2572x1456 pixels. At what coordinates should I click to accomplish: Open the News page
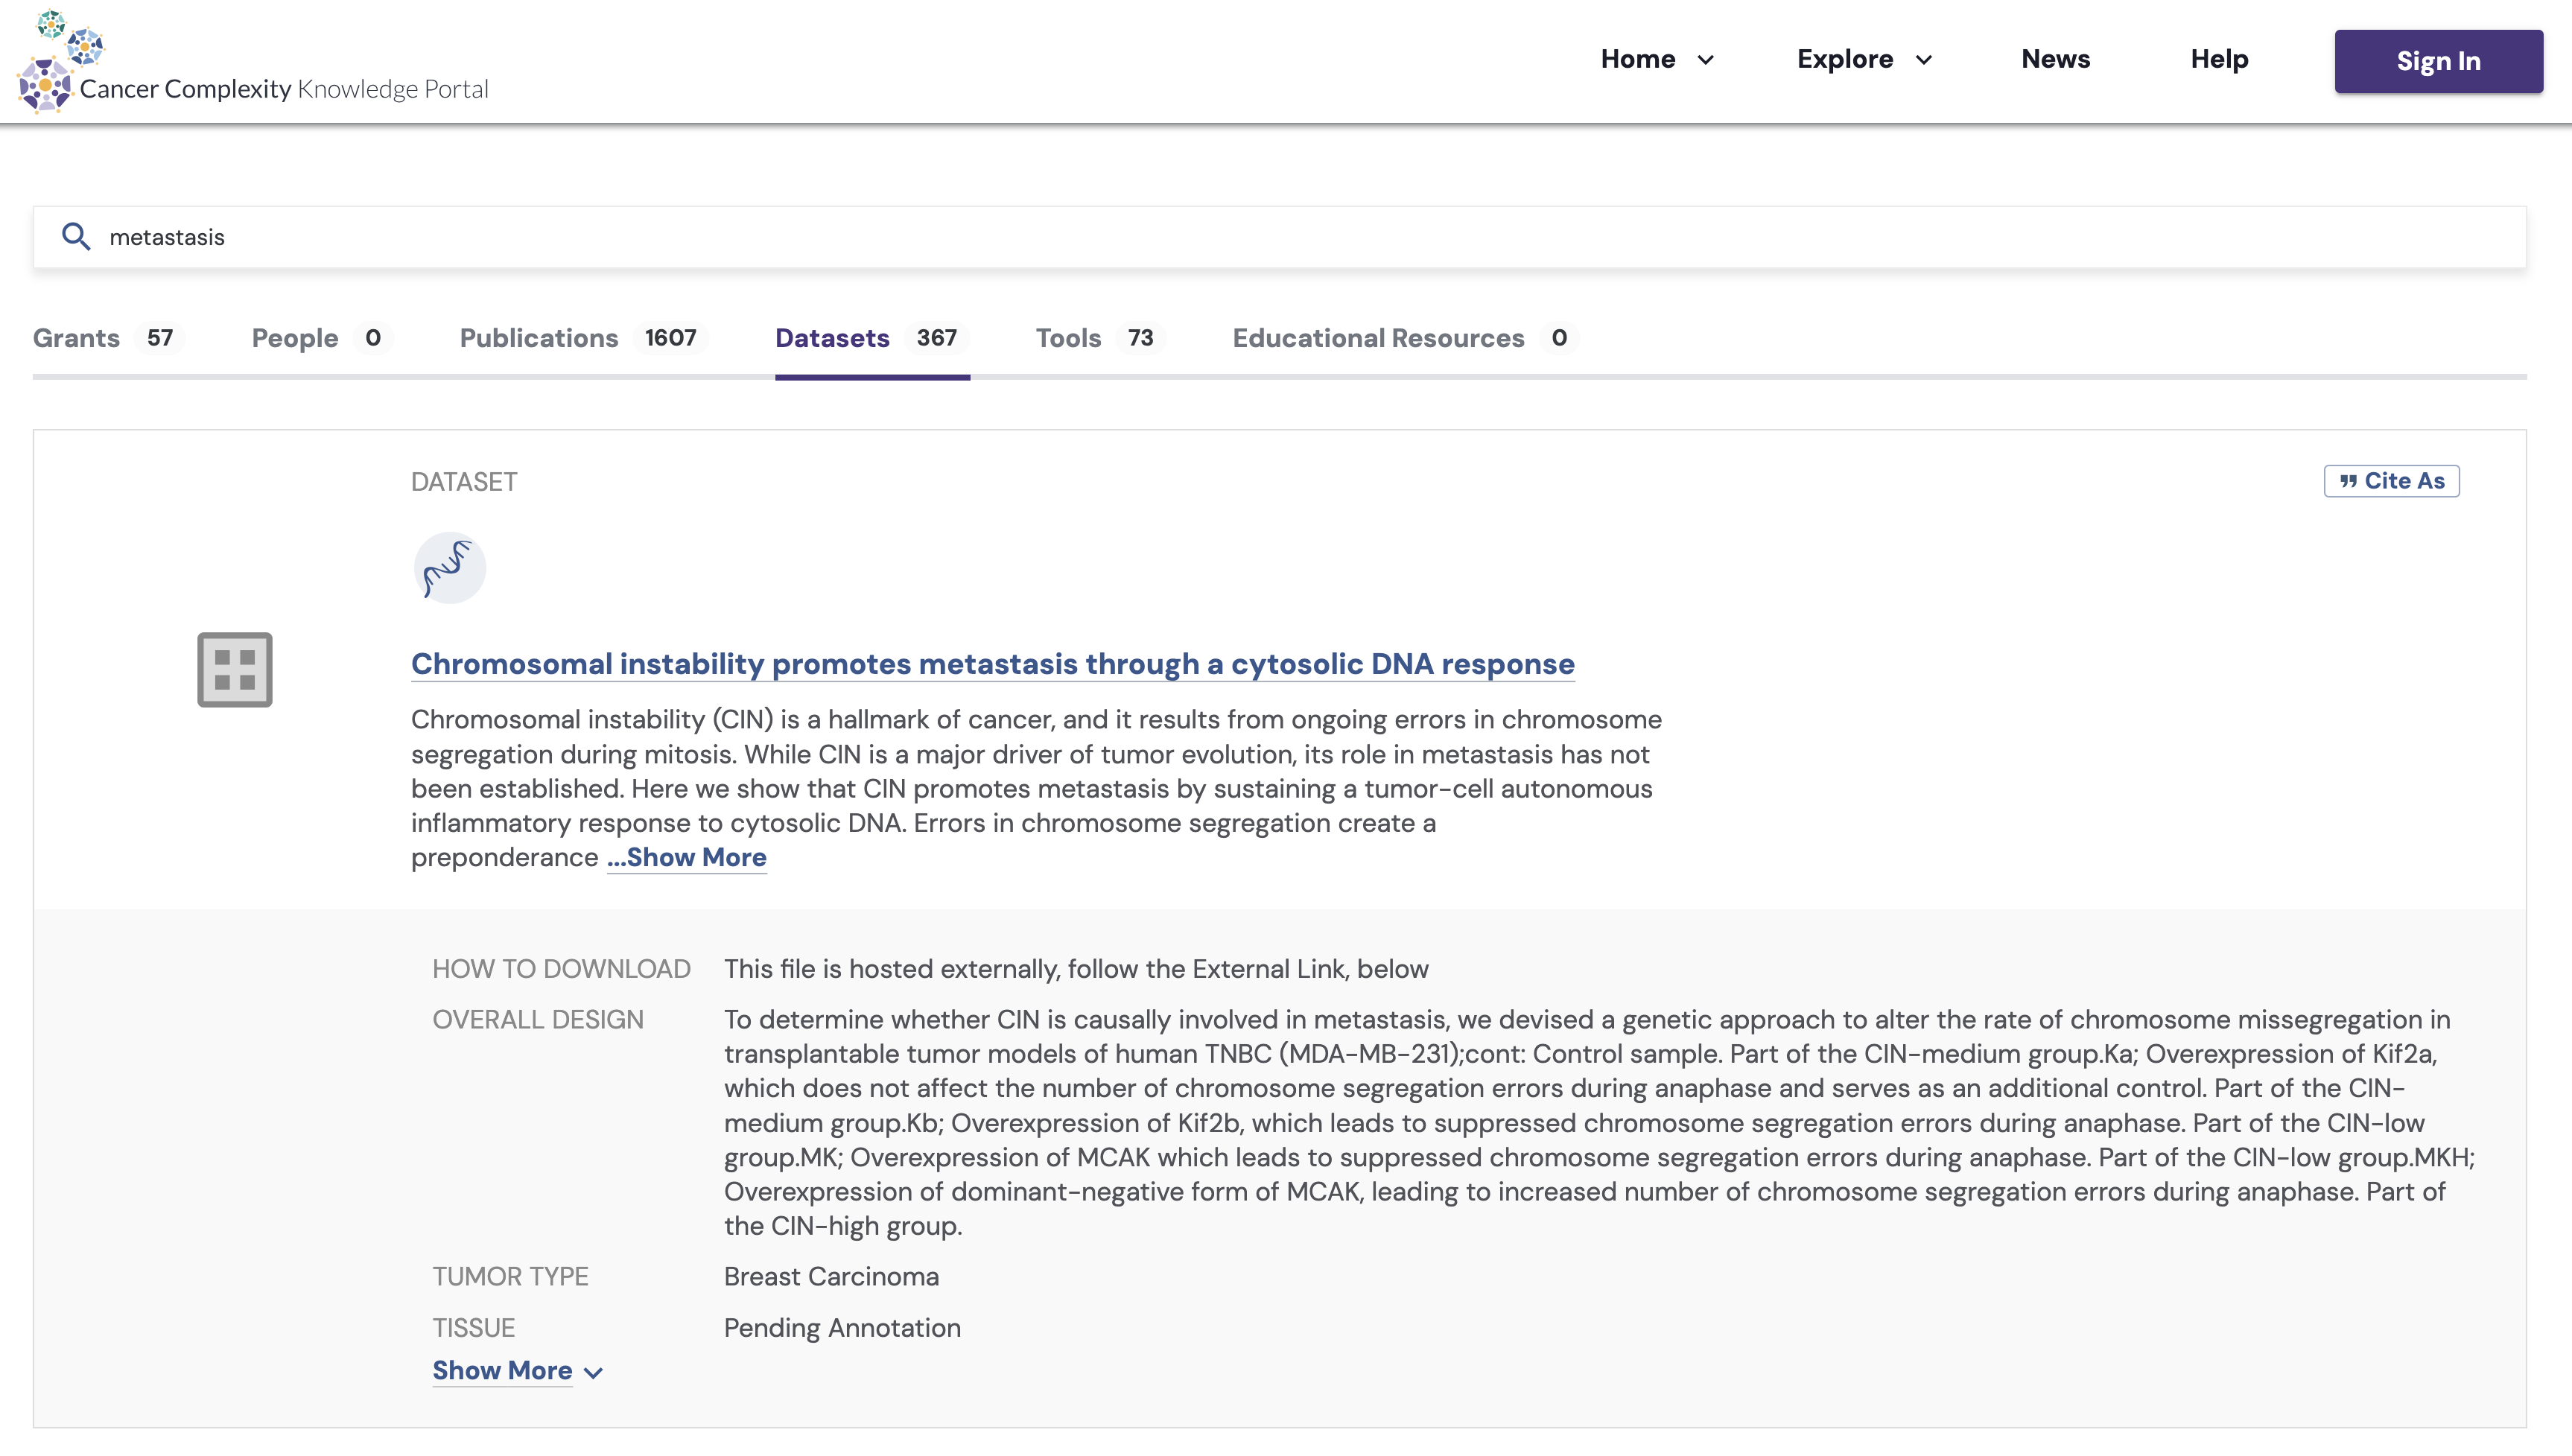(x=2055, y=60)
